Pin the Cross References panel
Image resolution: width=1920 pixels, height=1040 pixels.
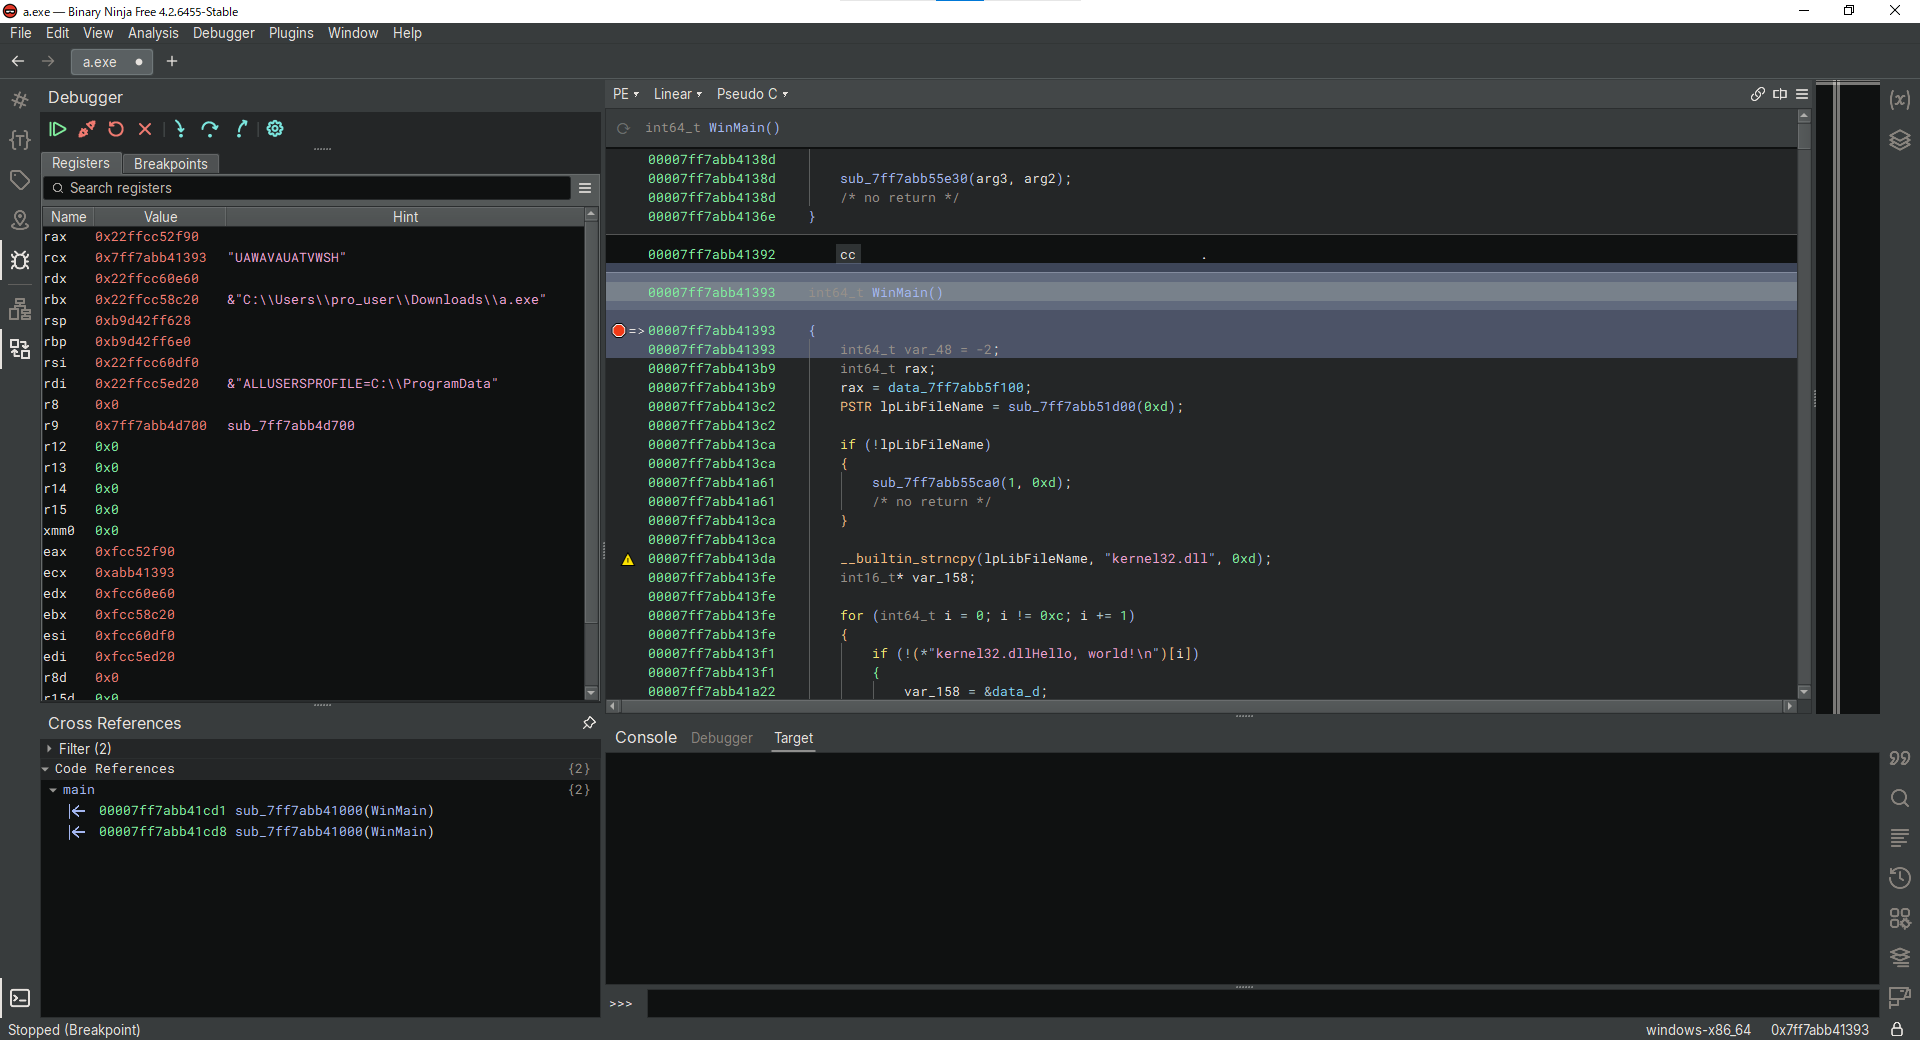coord(589,723)
